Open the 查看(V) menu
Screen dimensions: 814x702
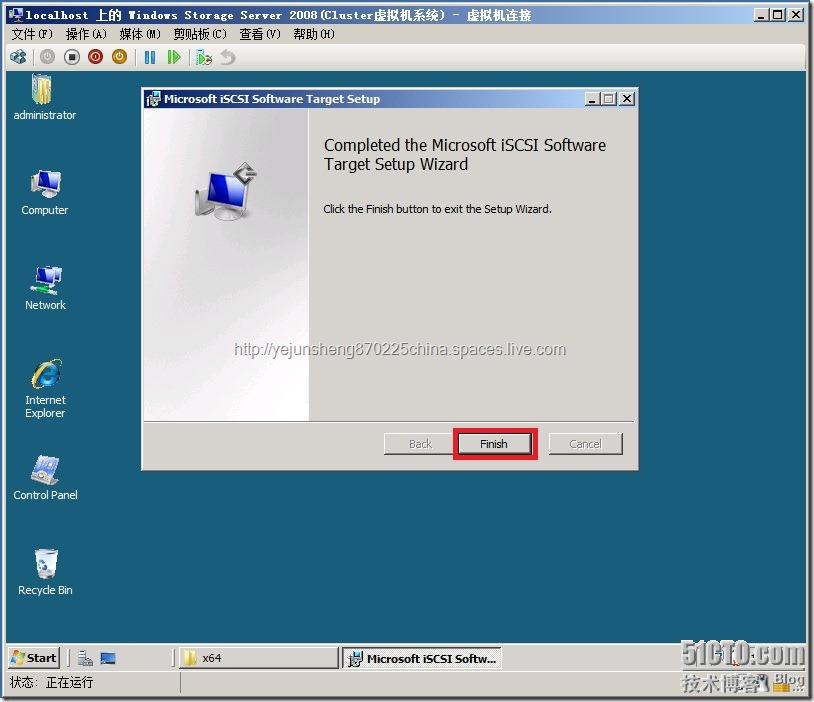pyautogui.click(x=260, y=34)
